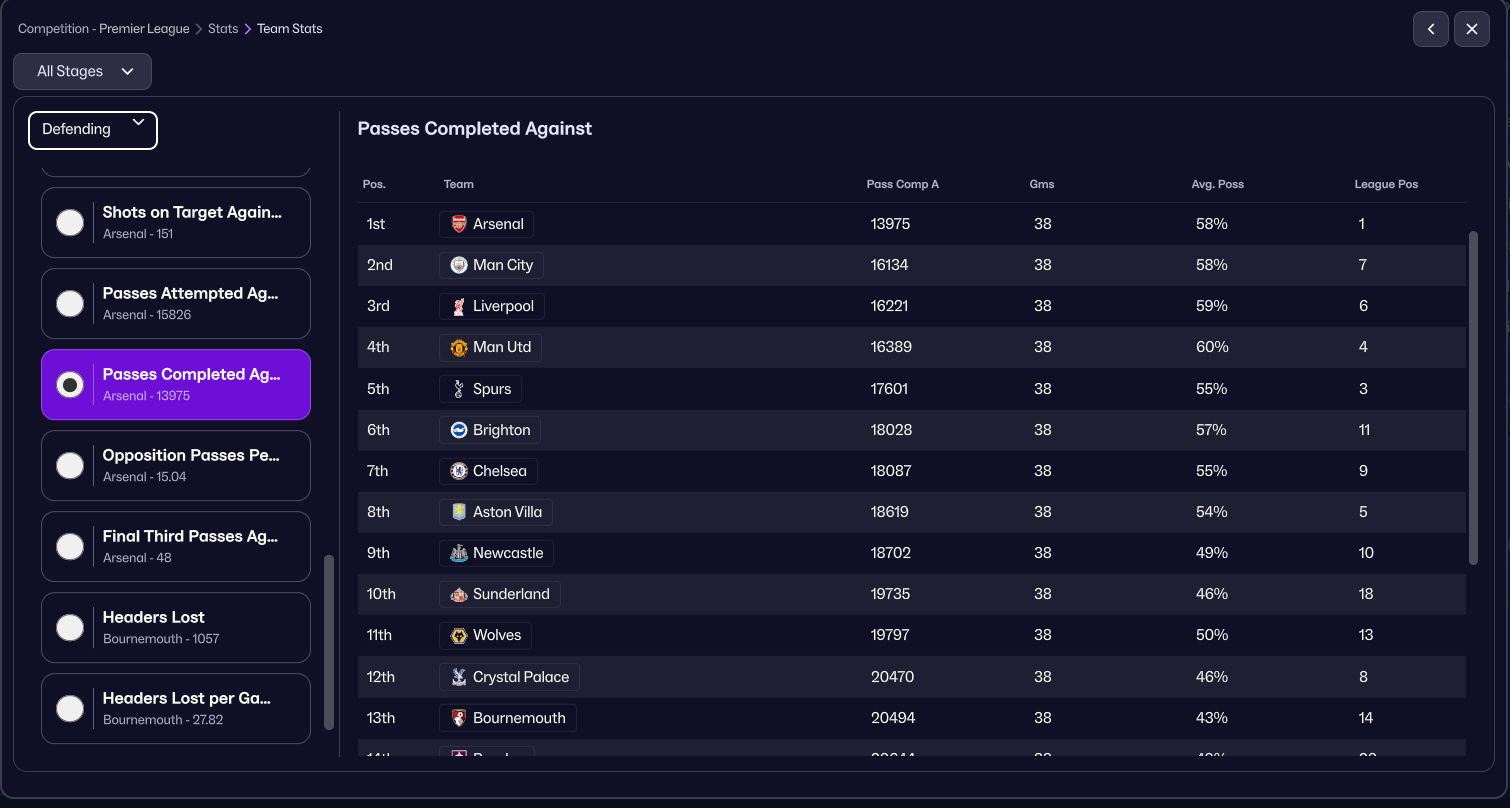Viewport: 1510px width, 808px height.
Task: Go to the Stats breadcrumb
Action: 223,29
